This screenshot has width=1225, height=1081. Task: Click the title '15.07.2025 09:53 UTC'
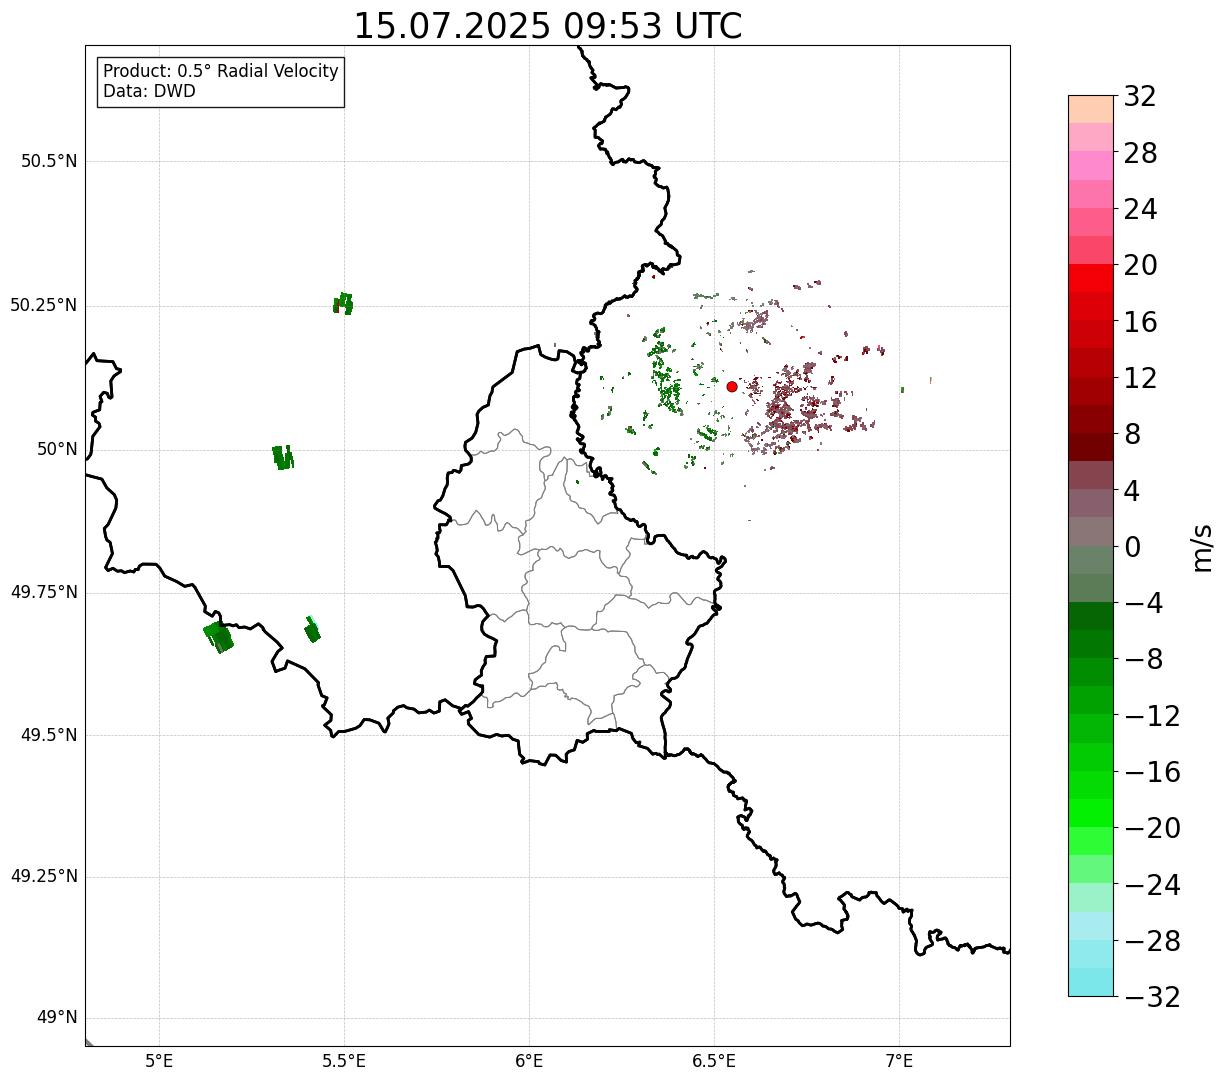(548, 26)
